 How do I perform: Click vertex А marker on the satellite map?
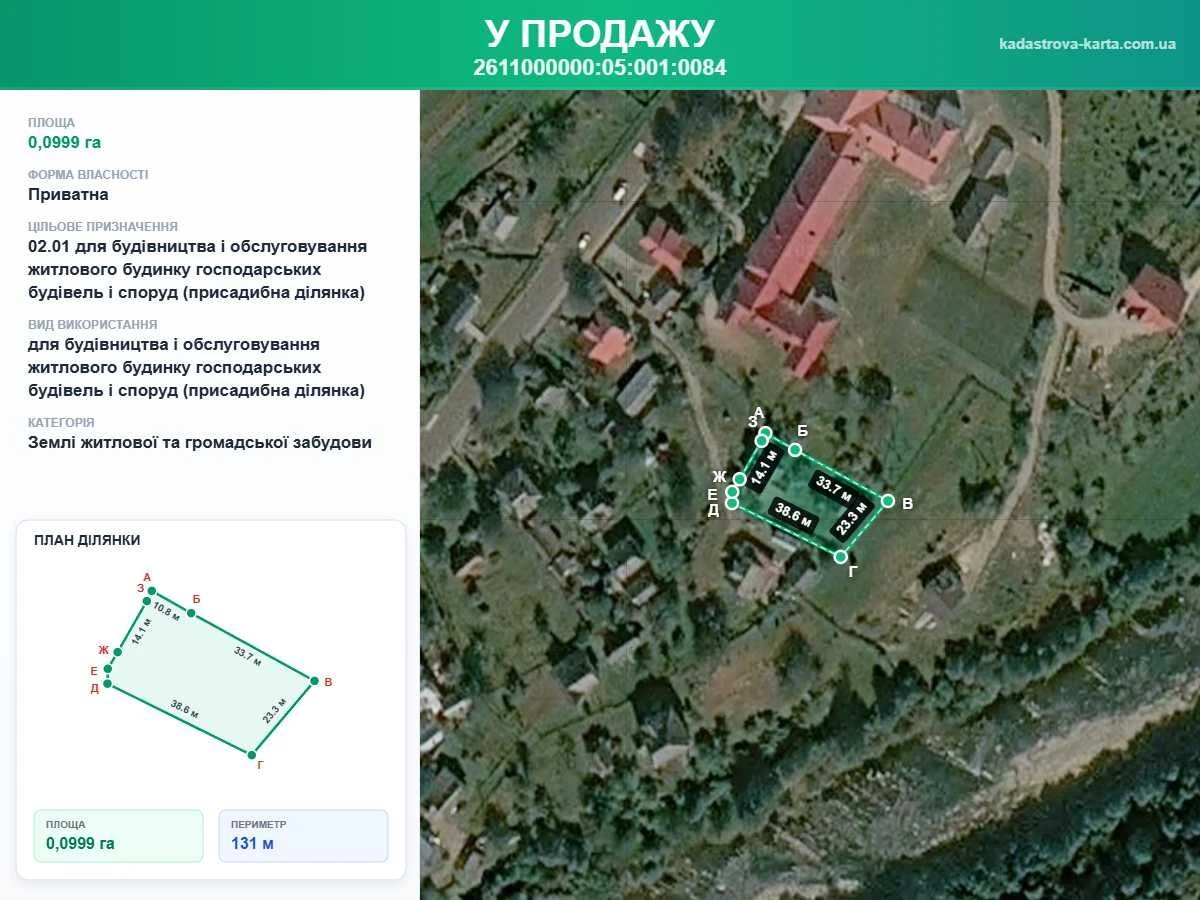(766, 432)
